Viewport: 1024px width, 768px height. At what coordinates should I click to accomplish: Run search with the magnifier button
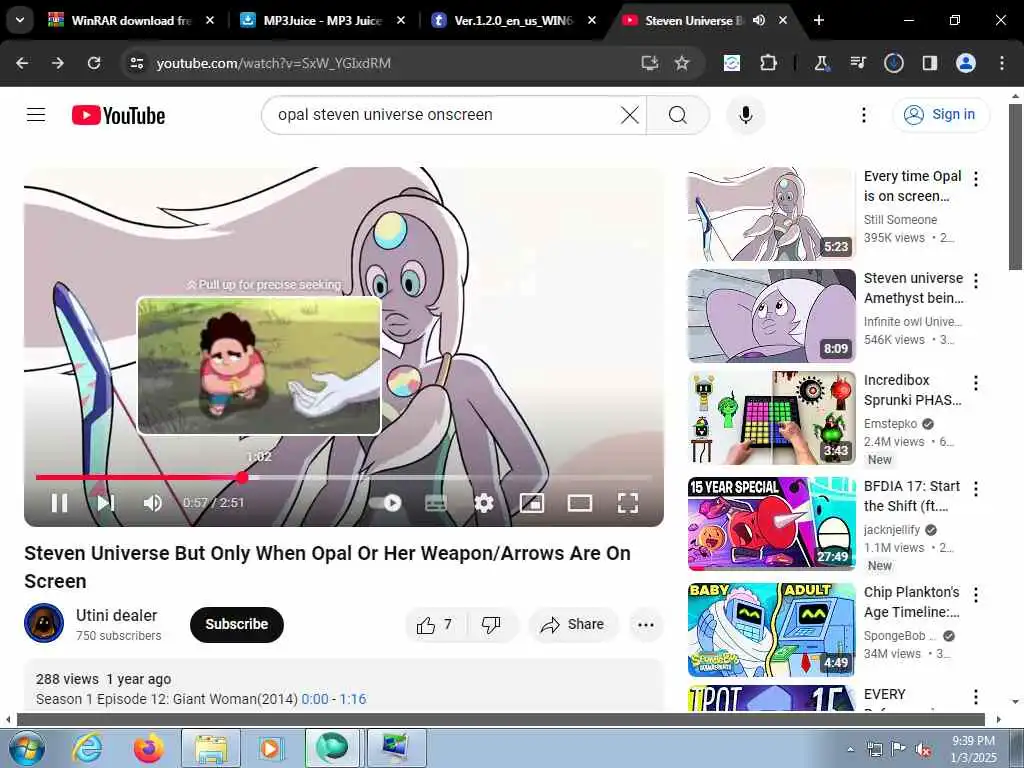[x=678, y=115]
